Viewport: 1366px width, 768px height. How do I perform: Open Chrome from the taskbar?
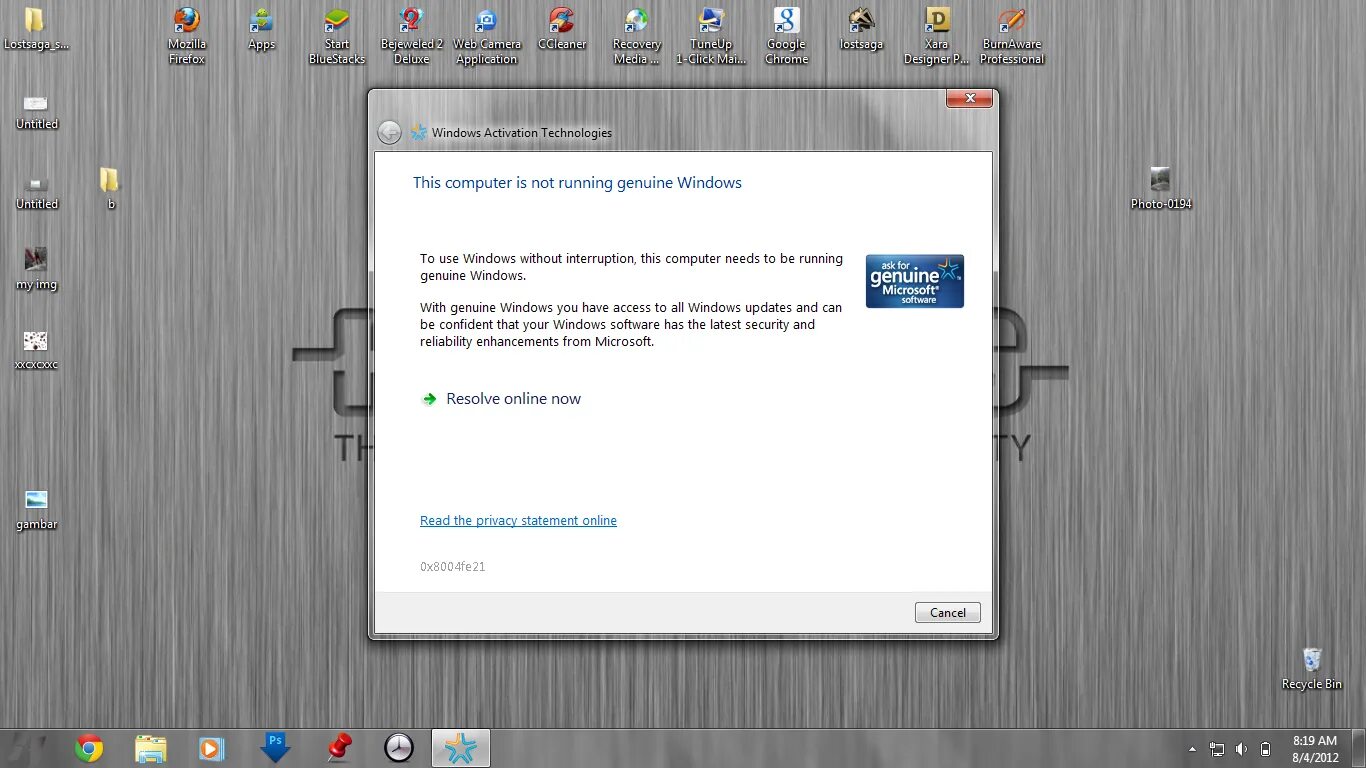click(89, 748)
